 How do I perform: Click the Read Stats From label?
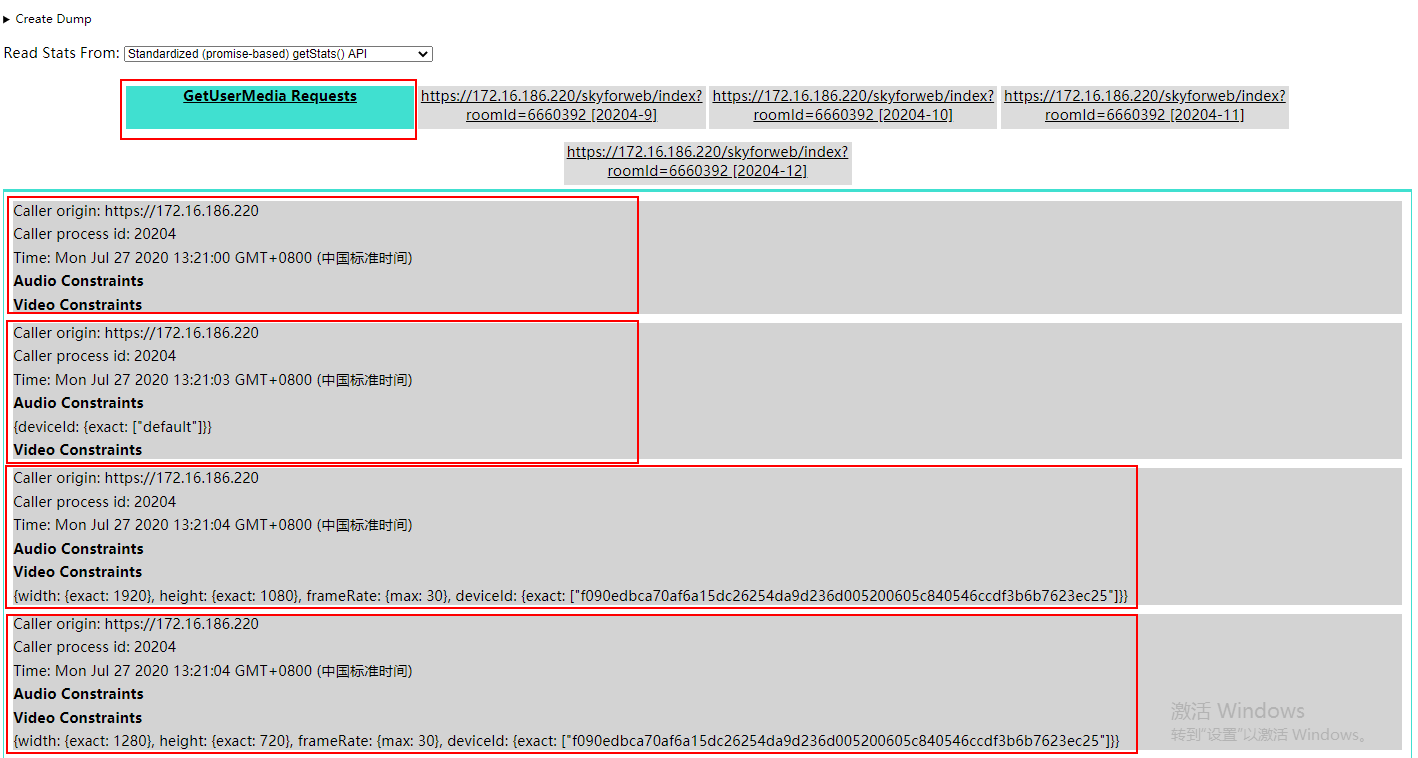61,53
